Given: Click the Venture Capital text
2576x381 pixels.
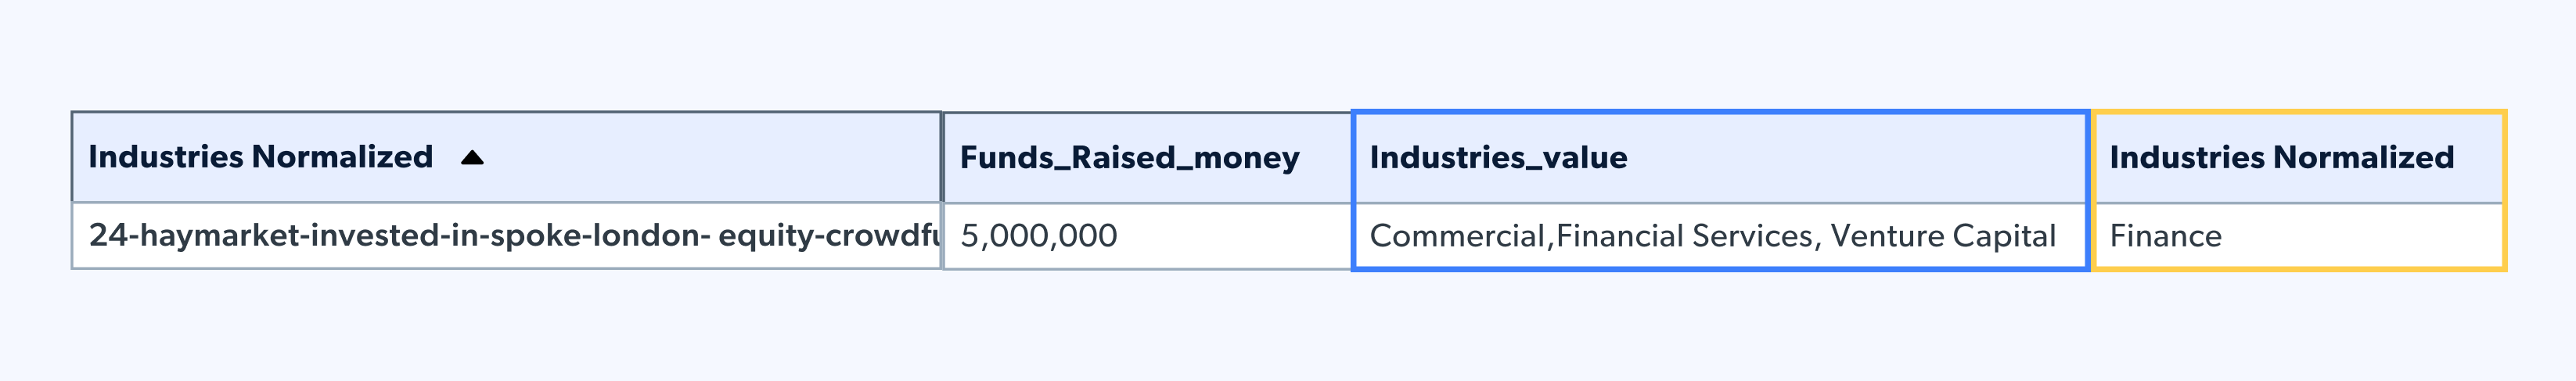Looking at the screenshot, I should click(1943, 236).
